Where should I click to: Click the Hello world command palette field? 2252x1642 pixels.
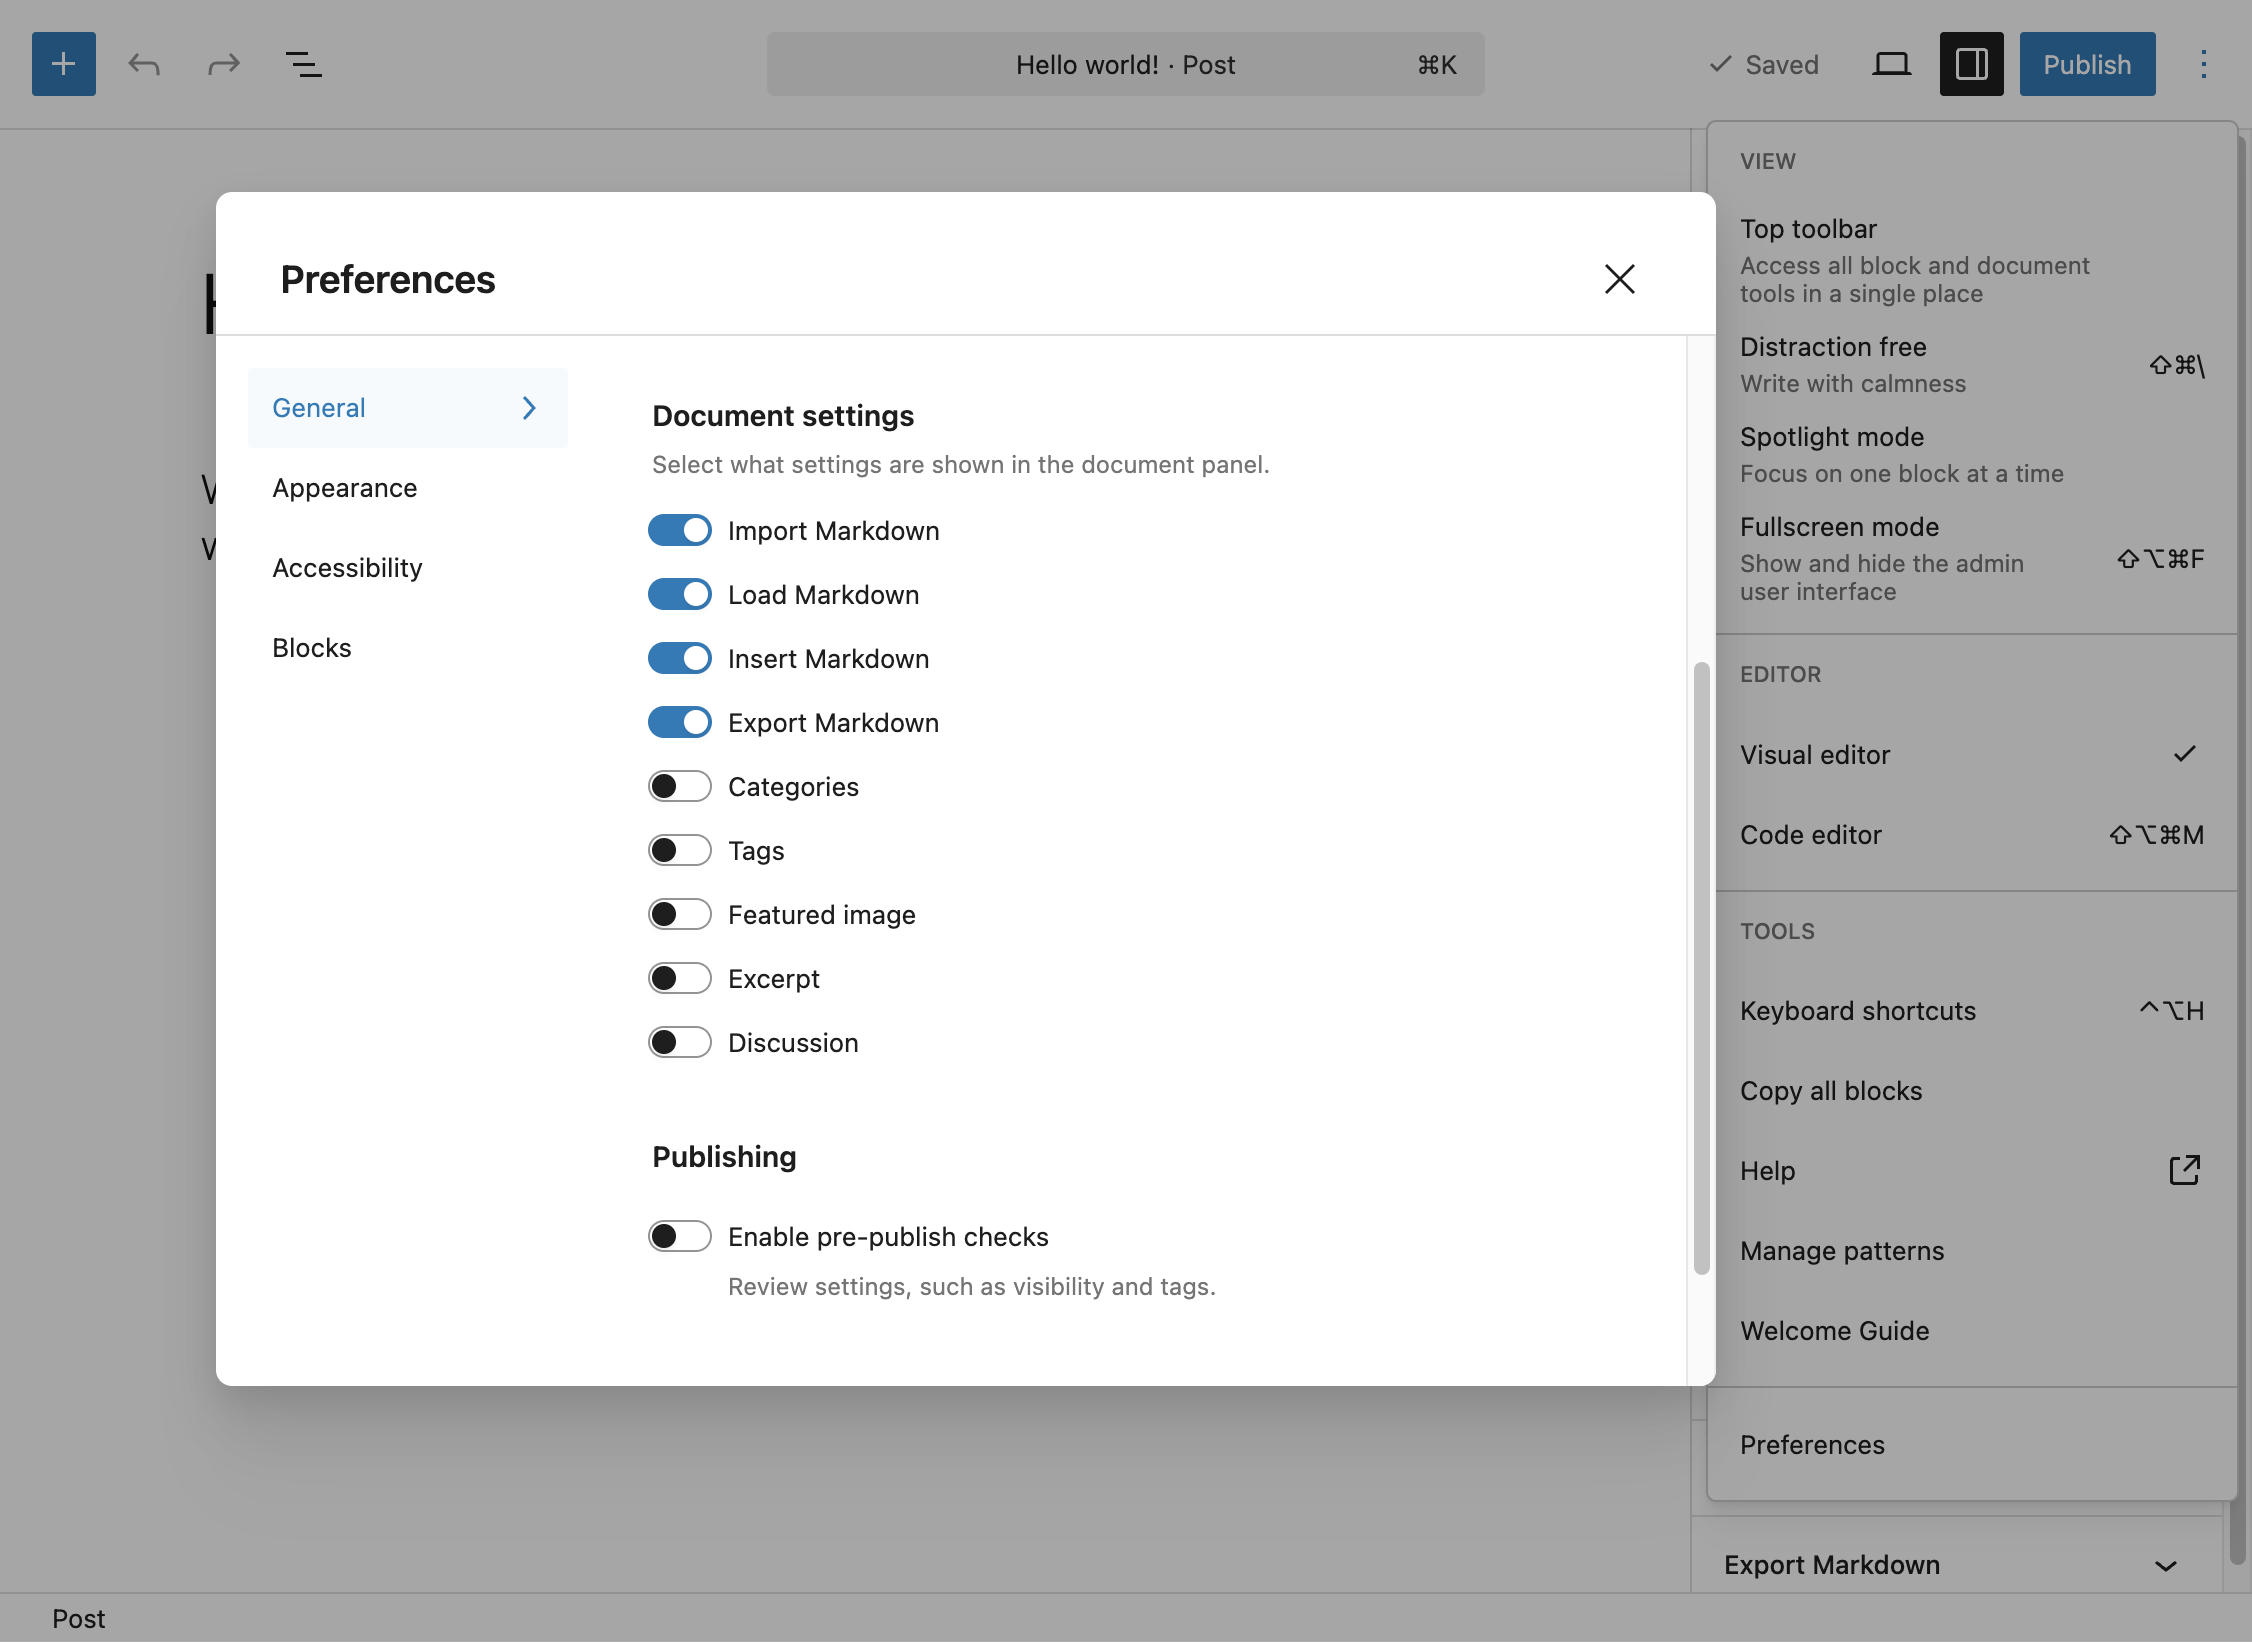1125,64
